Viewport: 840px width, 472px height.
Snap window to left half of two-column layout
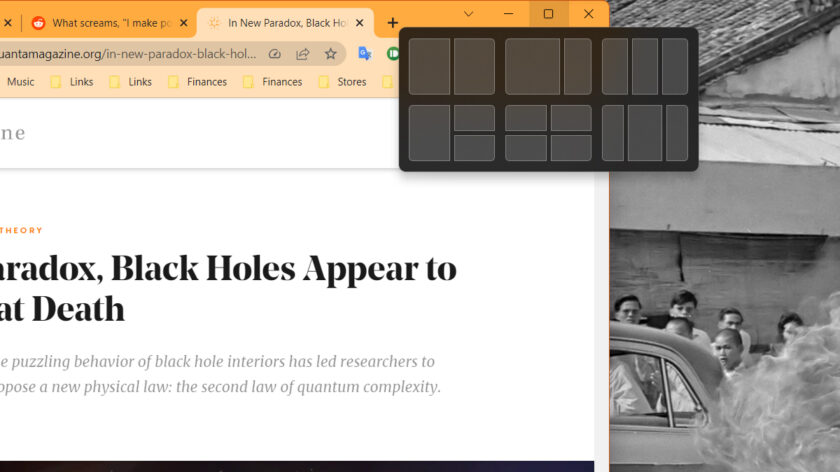429,67
